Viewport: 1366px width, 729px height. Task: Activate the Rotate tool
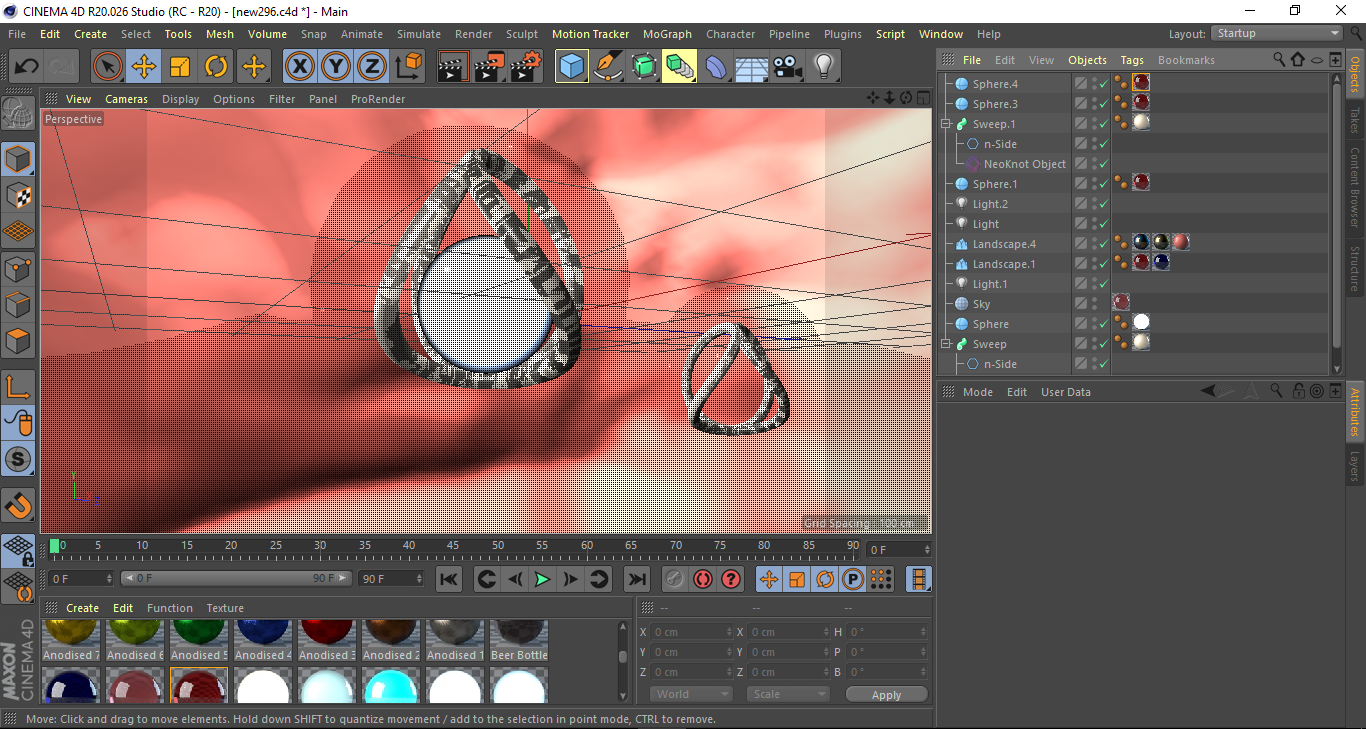pyautogui.click(x=216, y=67)
